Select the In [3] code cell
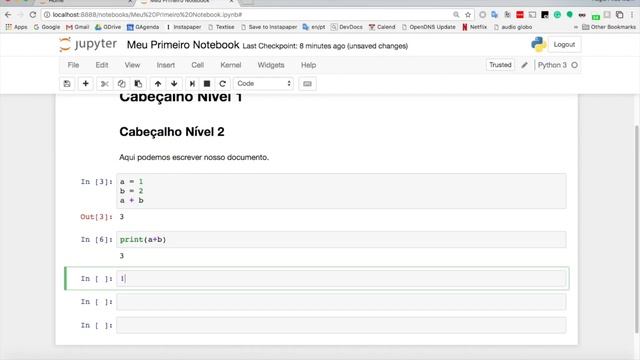Viewport: 640px width, 360px height. [x=341, y=191]
